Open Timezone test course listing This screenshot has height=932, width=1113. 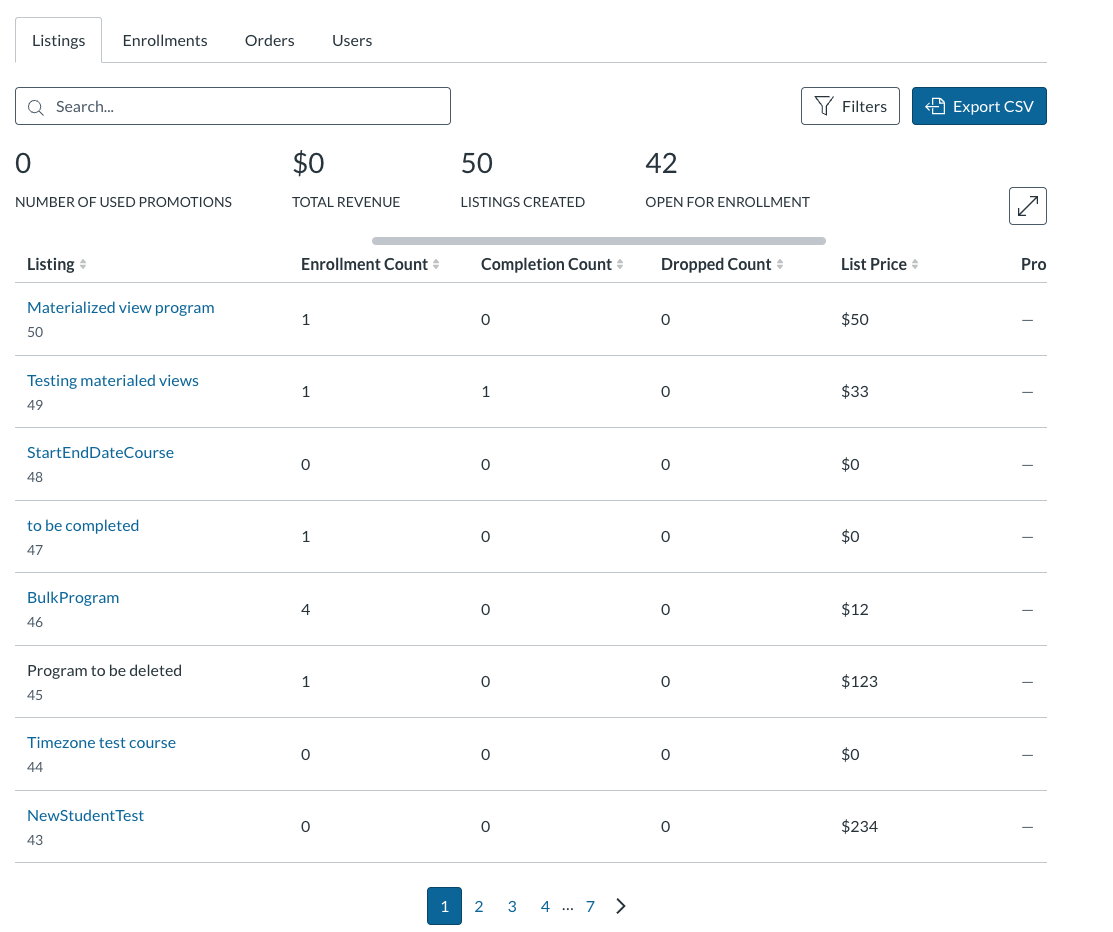102,742
